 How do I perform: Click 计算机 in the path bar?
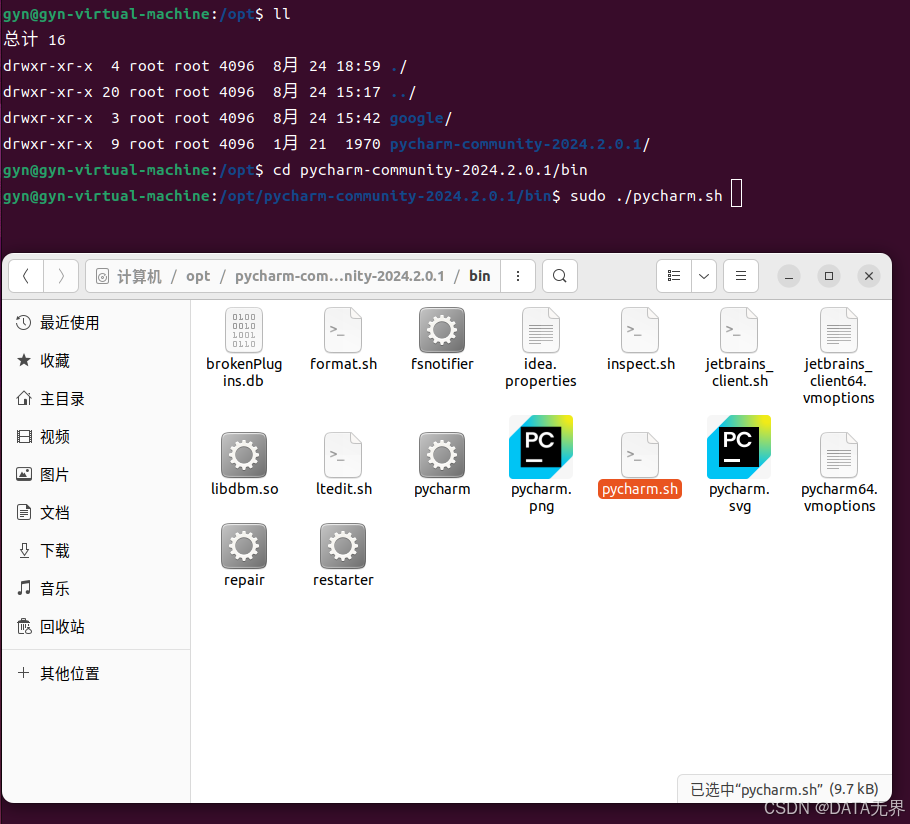point(139,276)
